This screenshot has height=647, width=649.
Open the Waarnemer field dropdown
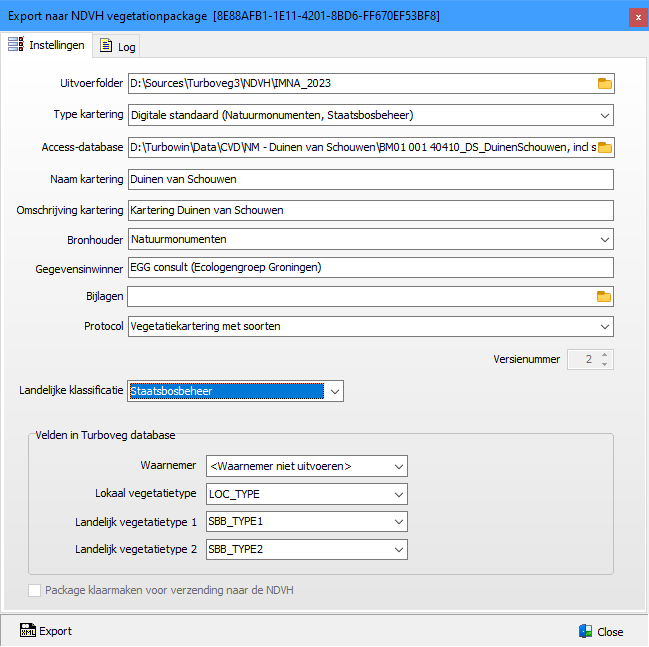coord(399,466)
